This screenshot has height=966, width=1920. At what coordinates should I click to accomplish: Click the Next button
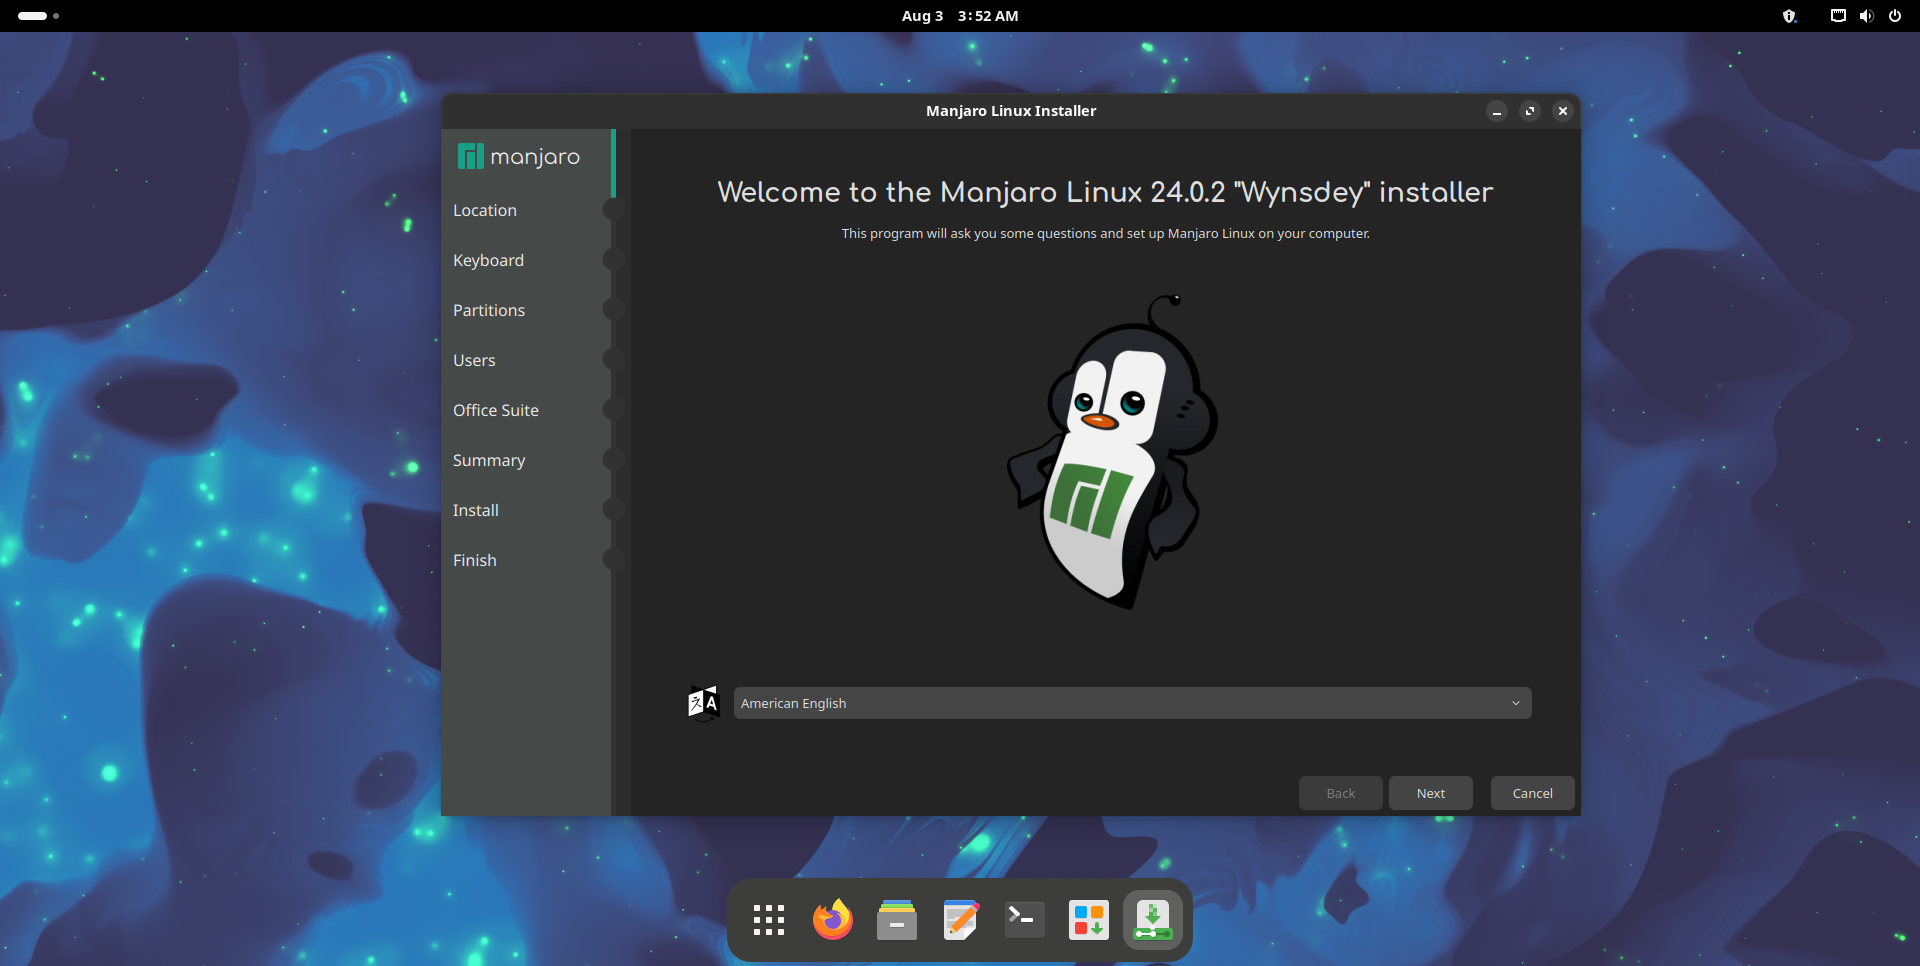(x=1431, y=793)
